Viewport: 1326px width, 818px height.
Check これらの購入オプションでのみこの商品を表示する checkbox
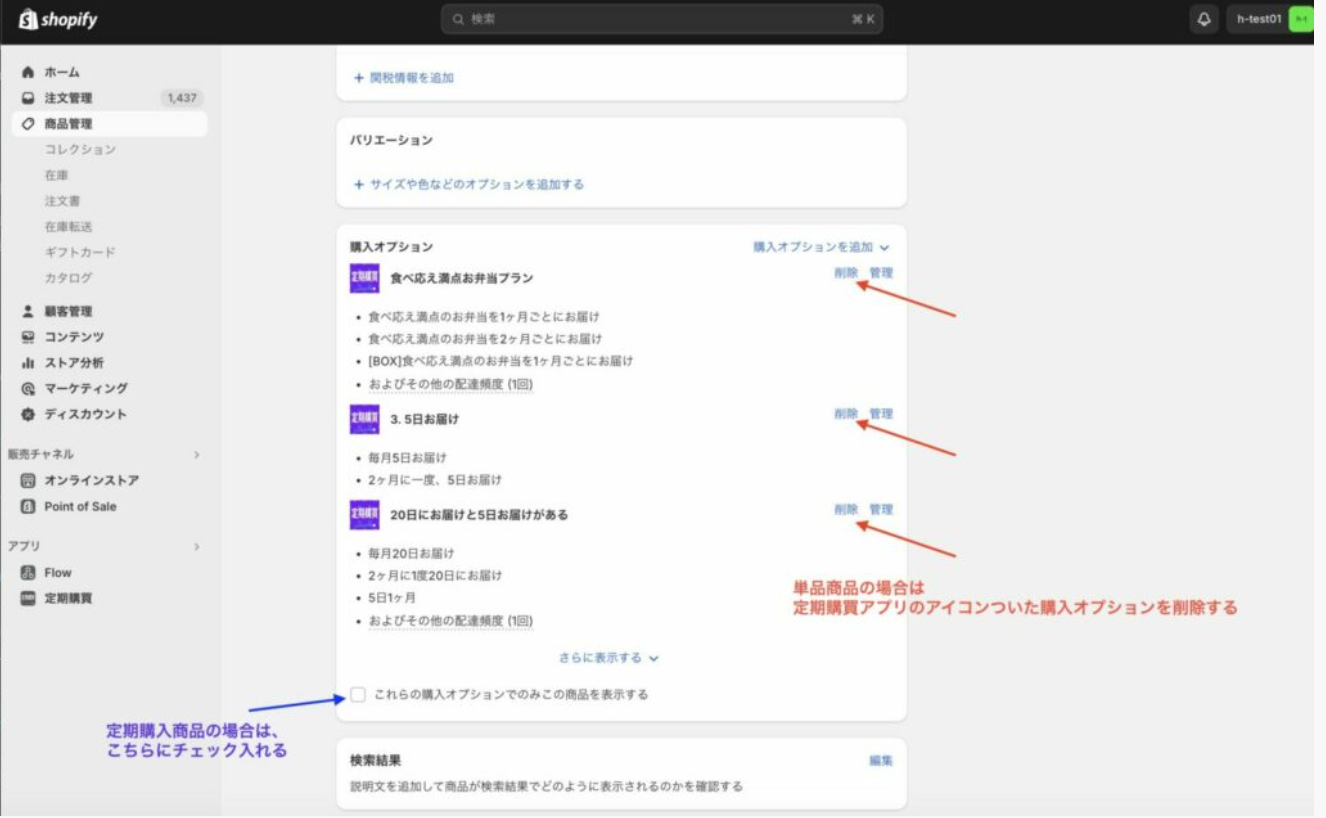(358, 694)
